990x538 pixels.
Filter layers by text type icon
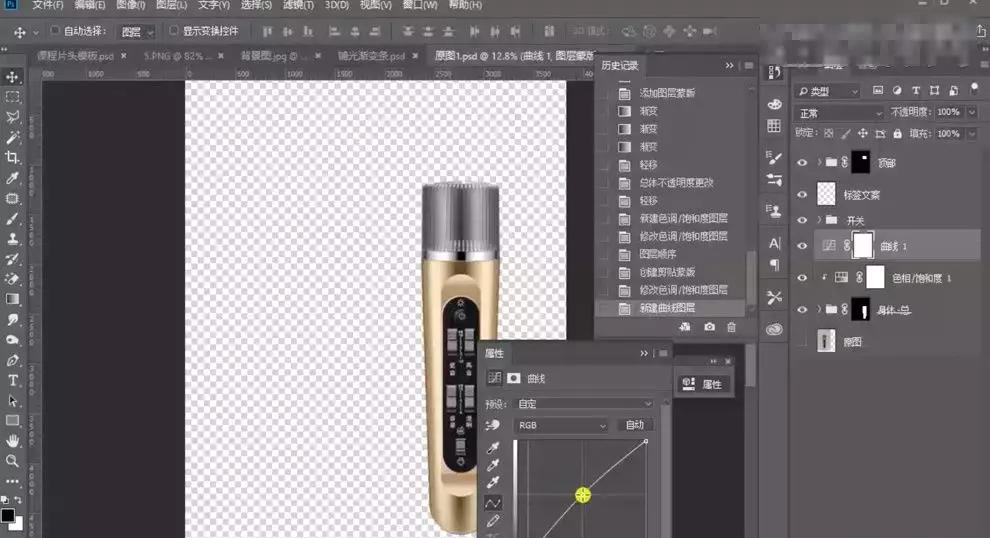(x=915, y=91)
